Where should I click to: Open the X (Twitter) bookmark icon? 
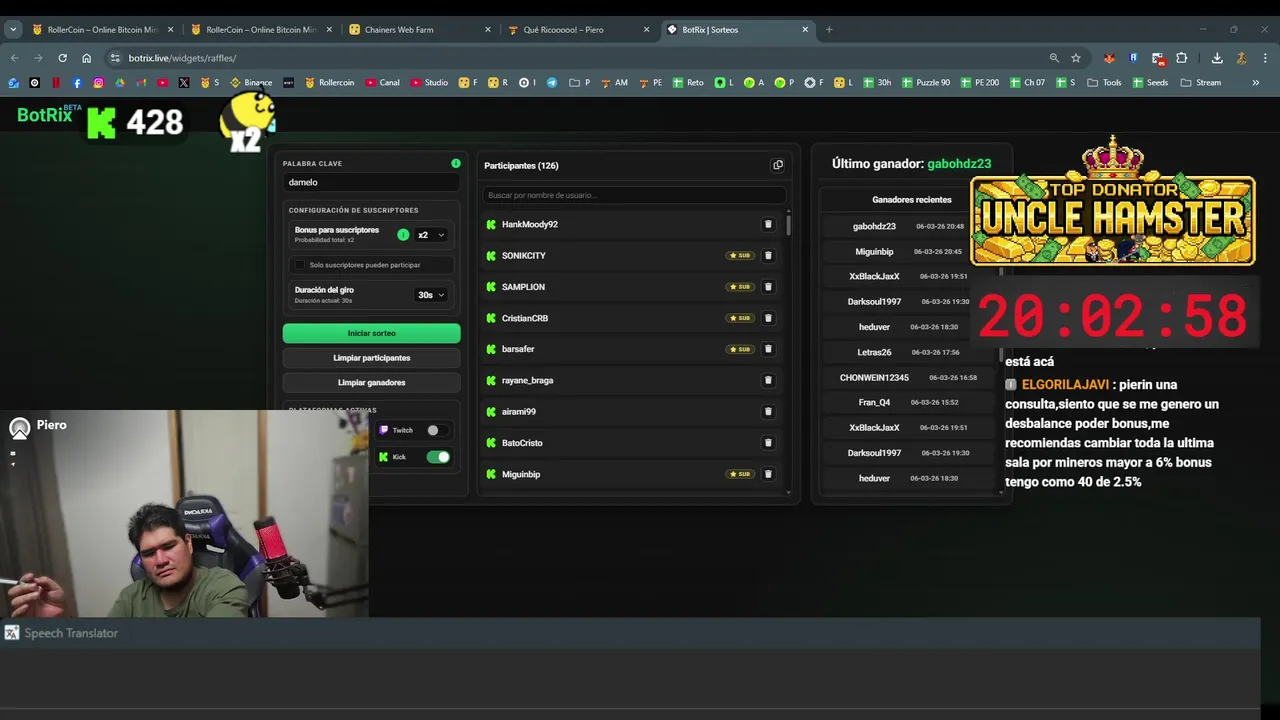point(184,83)
